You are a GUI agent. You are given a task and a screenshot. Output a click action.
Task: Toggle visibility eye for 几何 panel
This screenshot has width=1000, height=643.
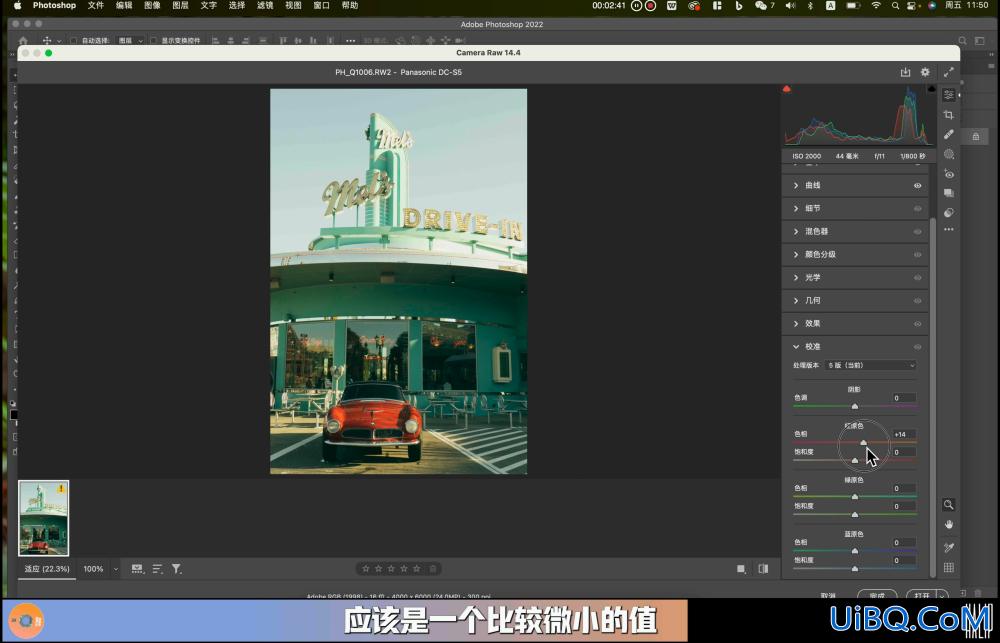(918, 300)
